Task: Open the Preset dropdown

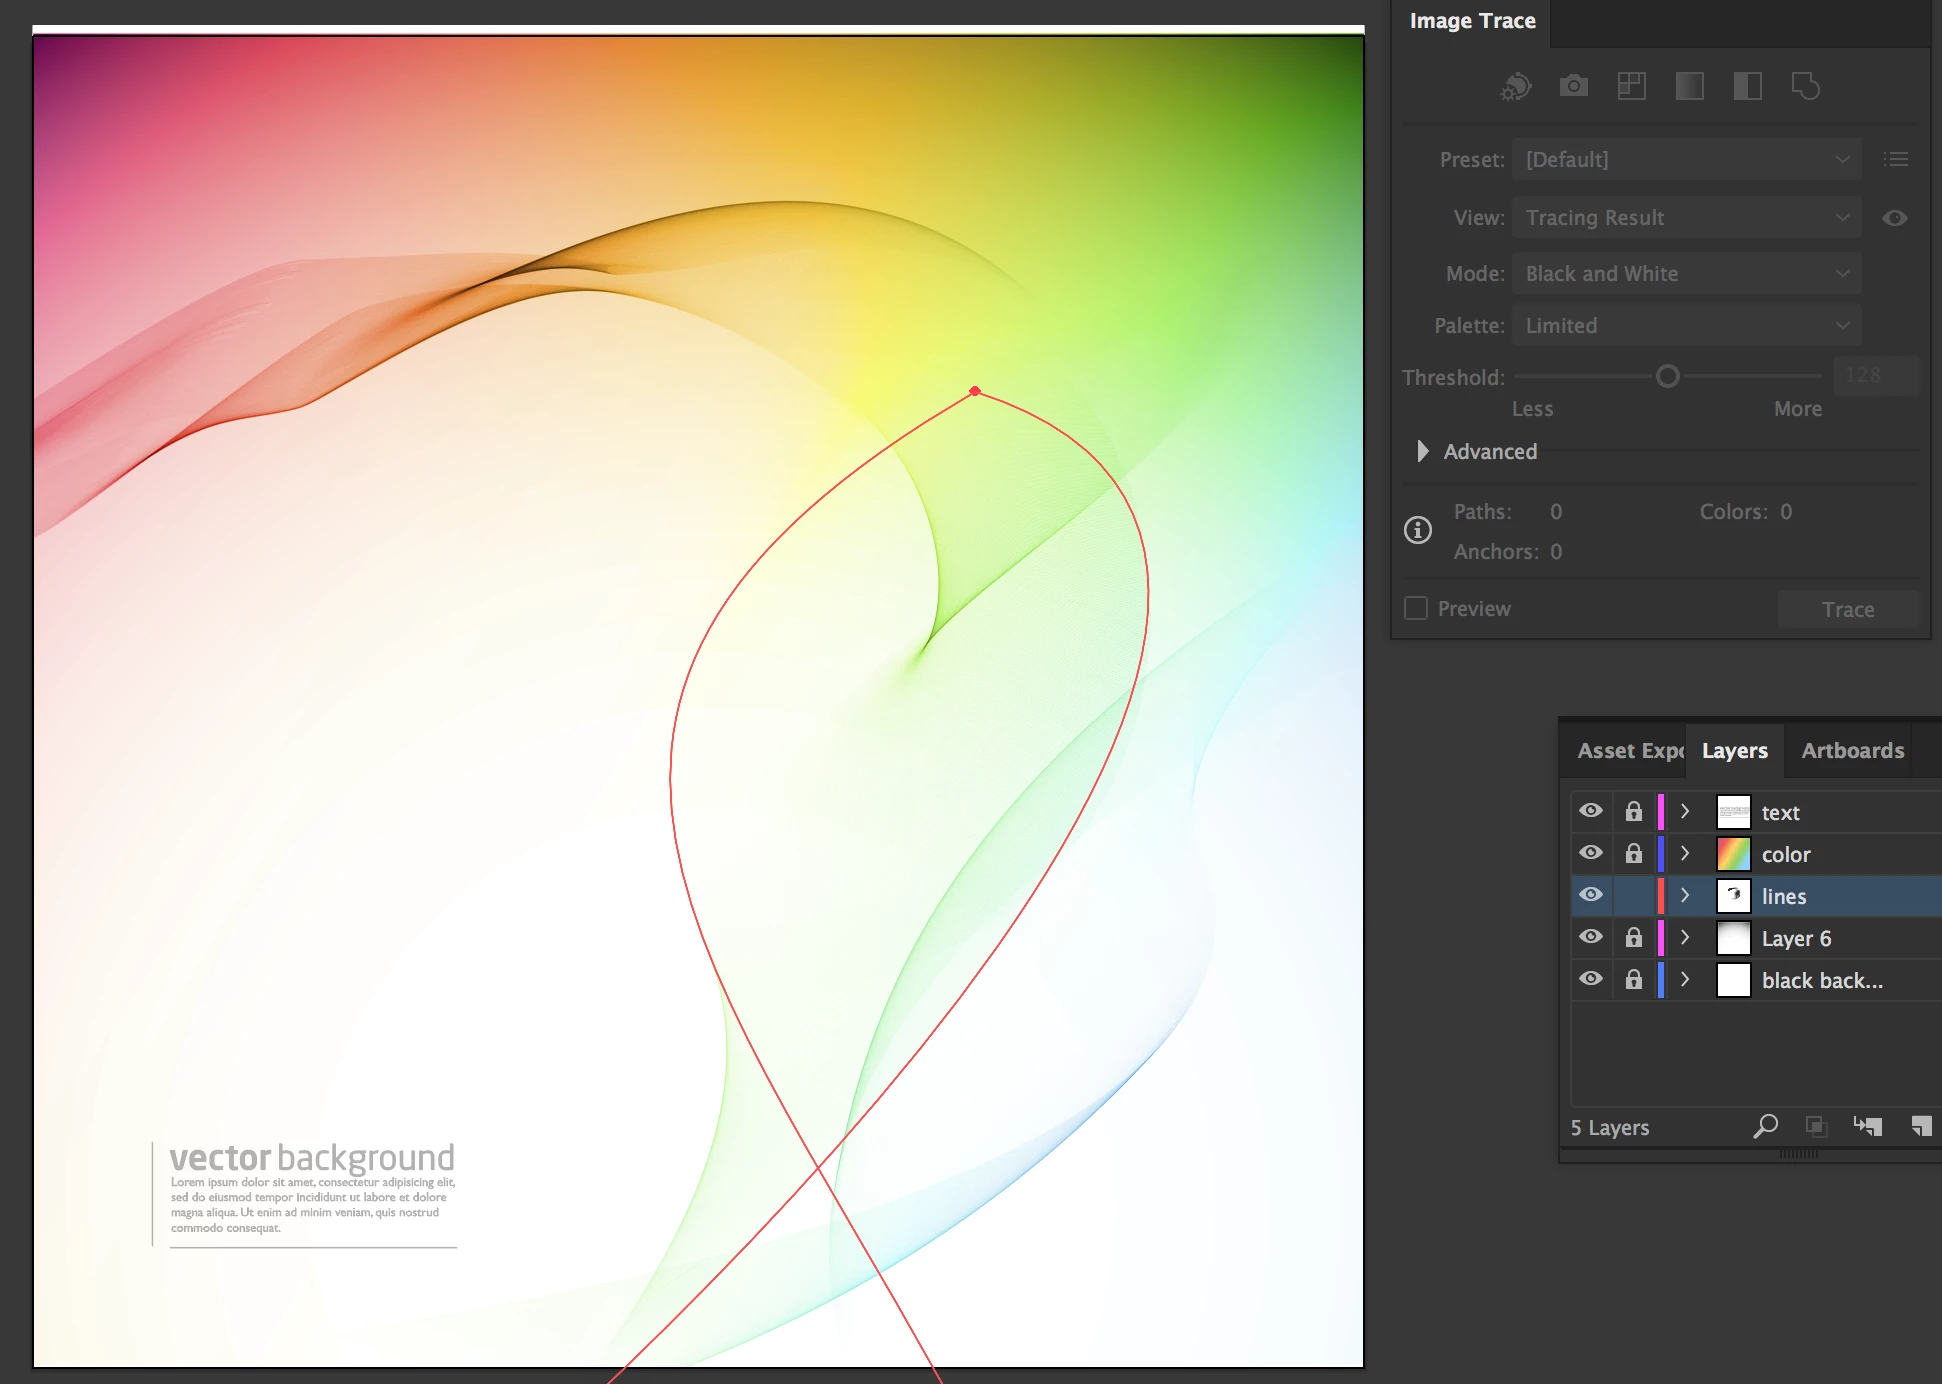Action: tap(1686, 160)
